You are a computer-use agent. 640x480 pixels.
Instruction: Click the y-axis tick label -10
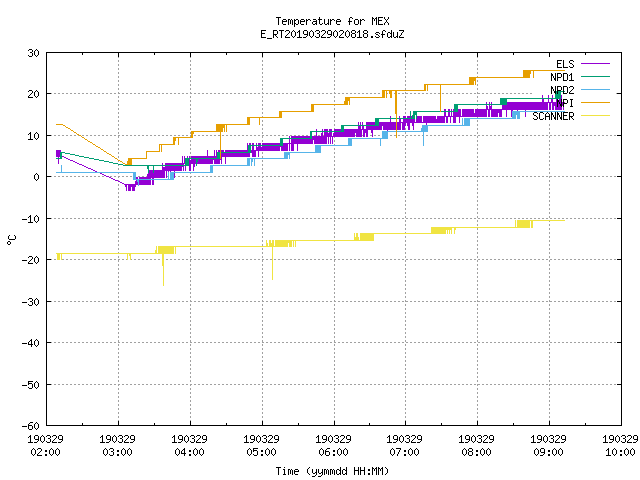[x=31, y=219]
